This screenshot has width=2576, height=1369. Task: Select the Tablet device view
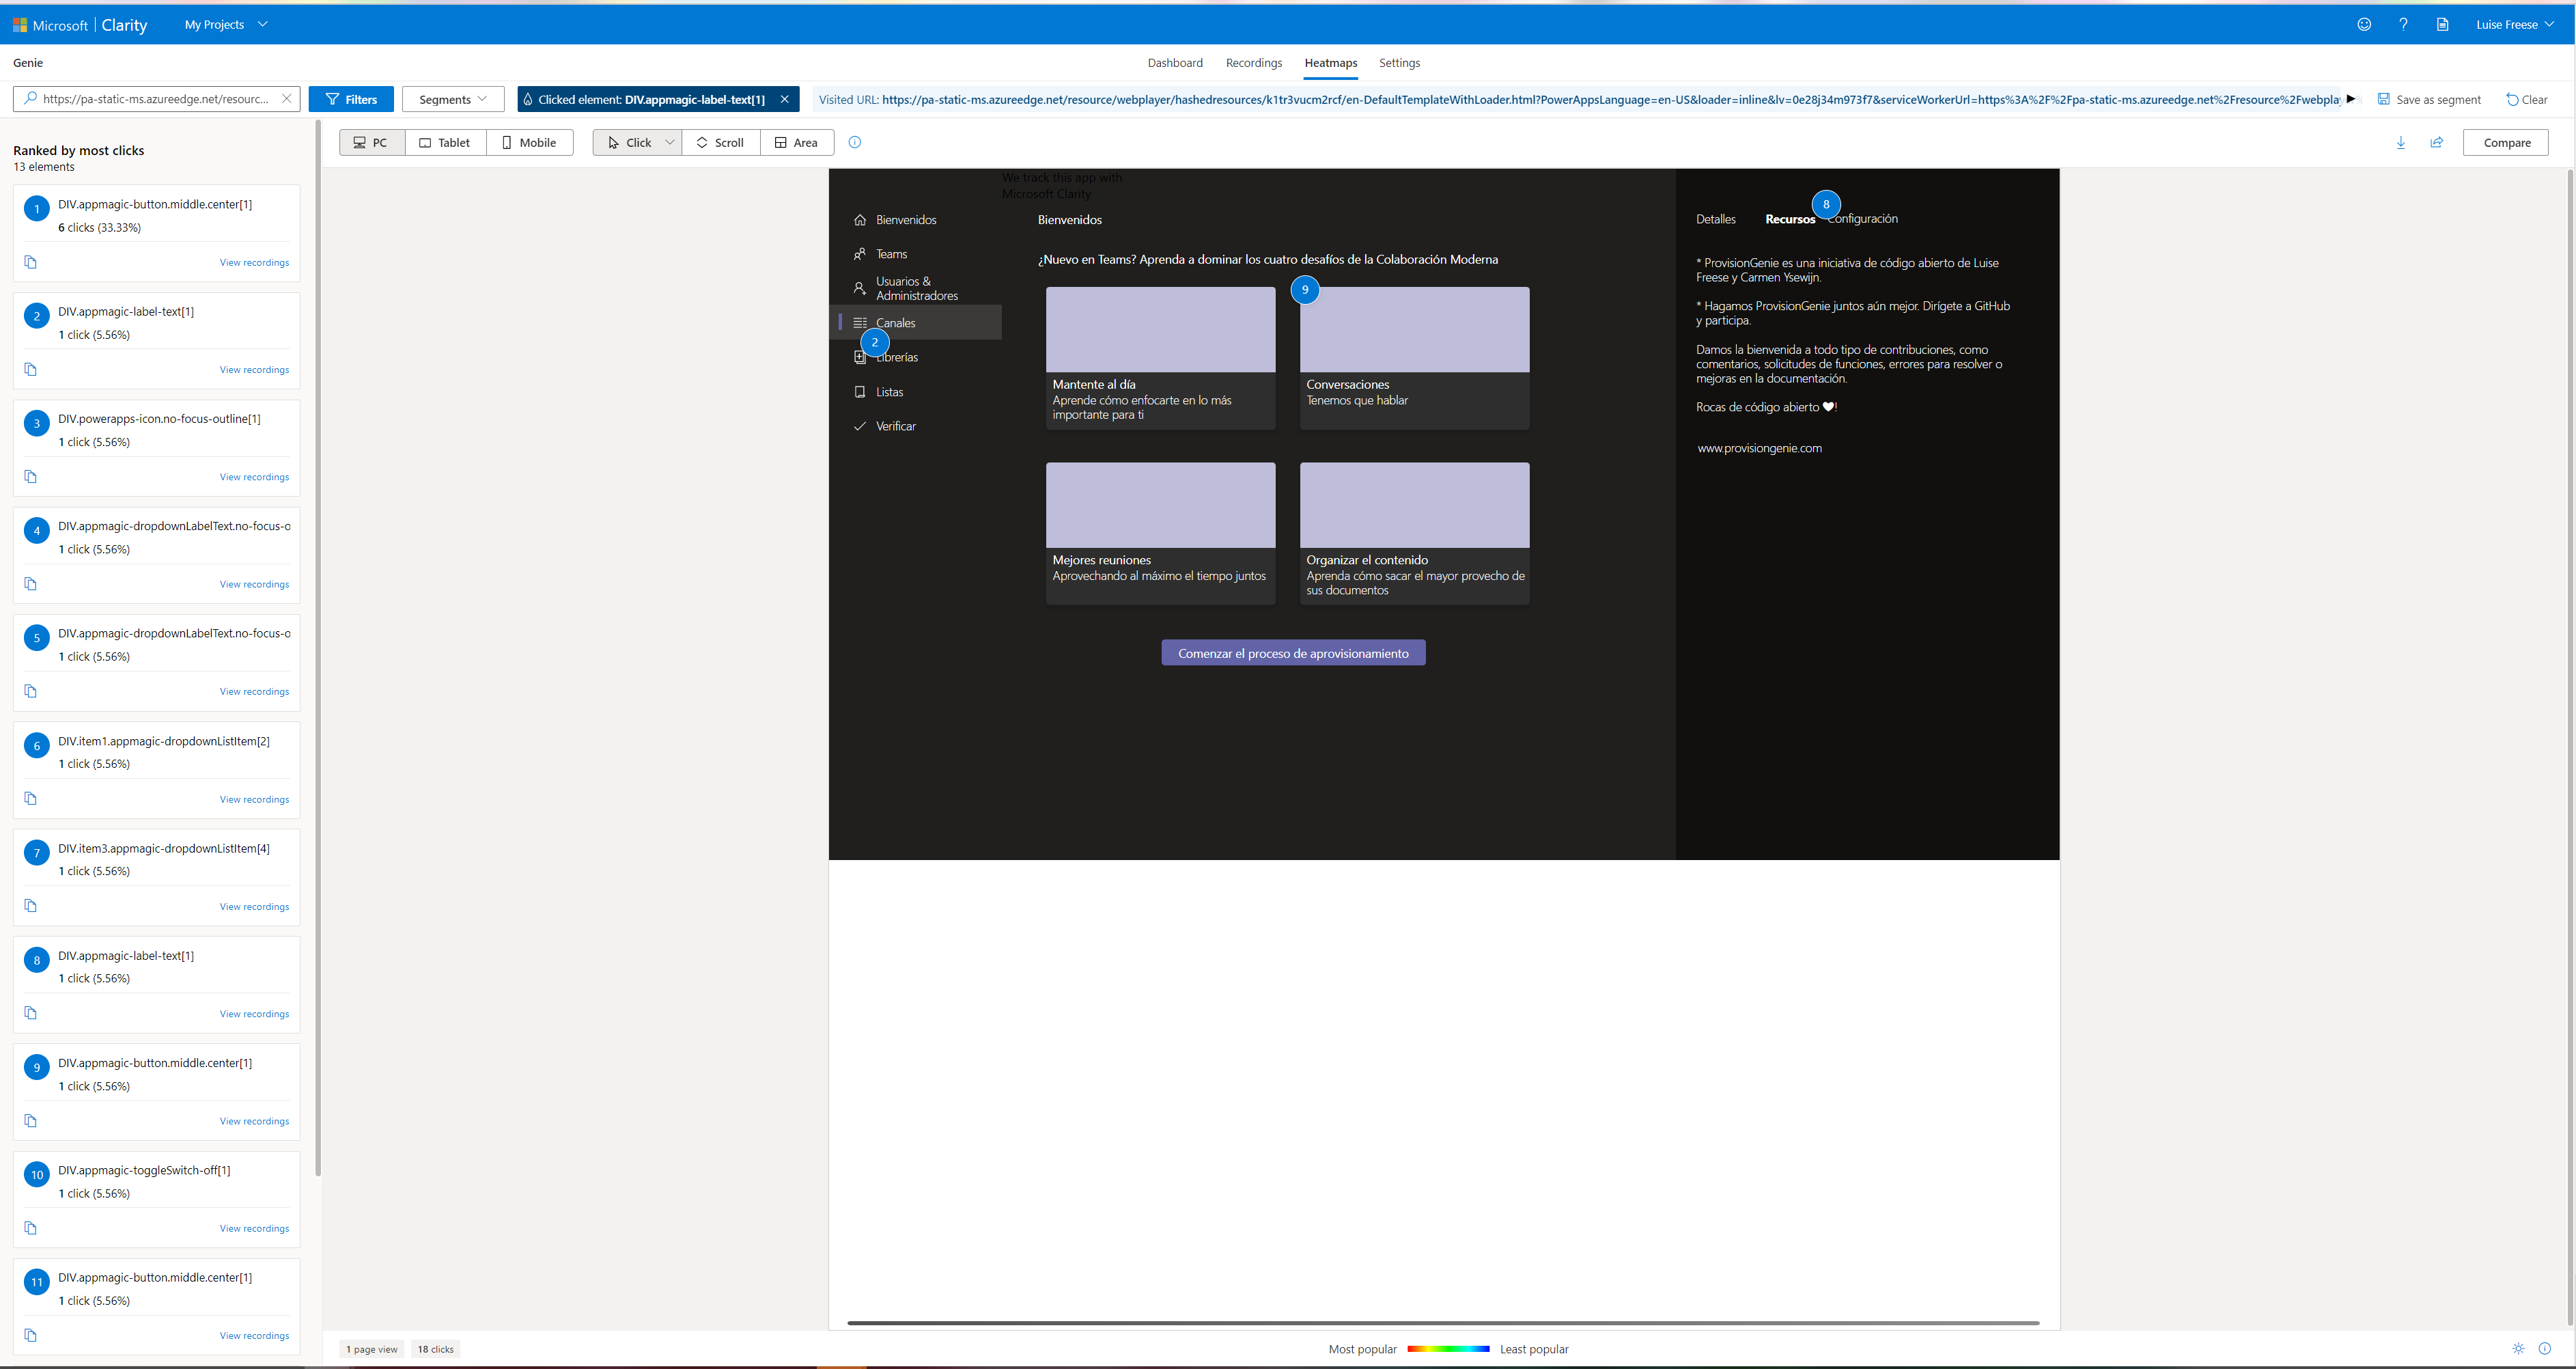click(x=445, y=142)
